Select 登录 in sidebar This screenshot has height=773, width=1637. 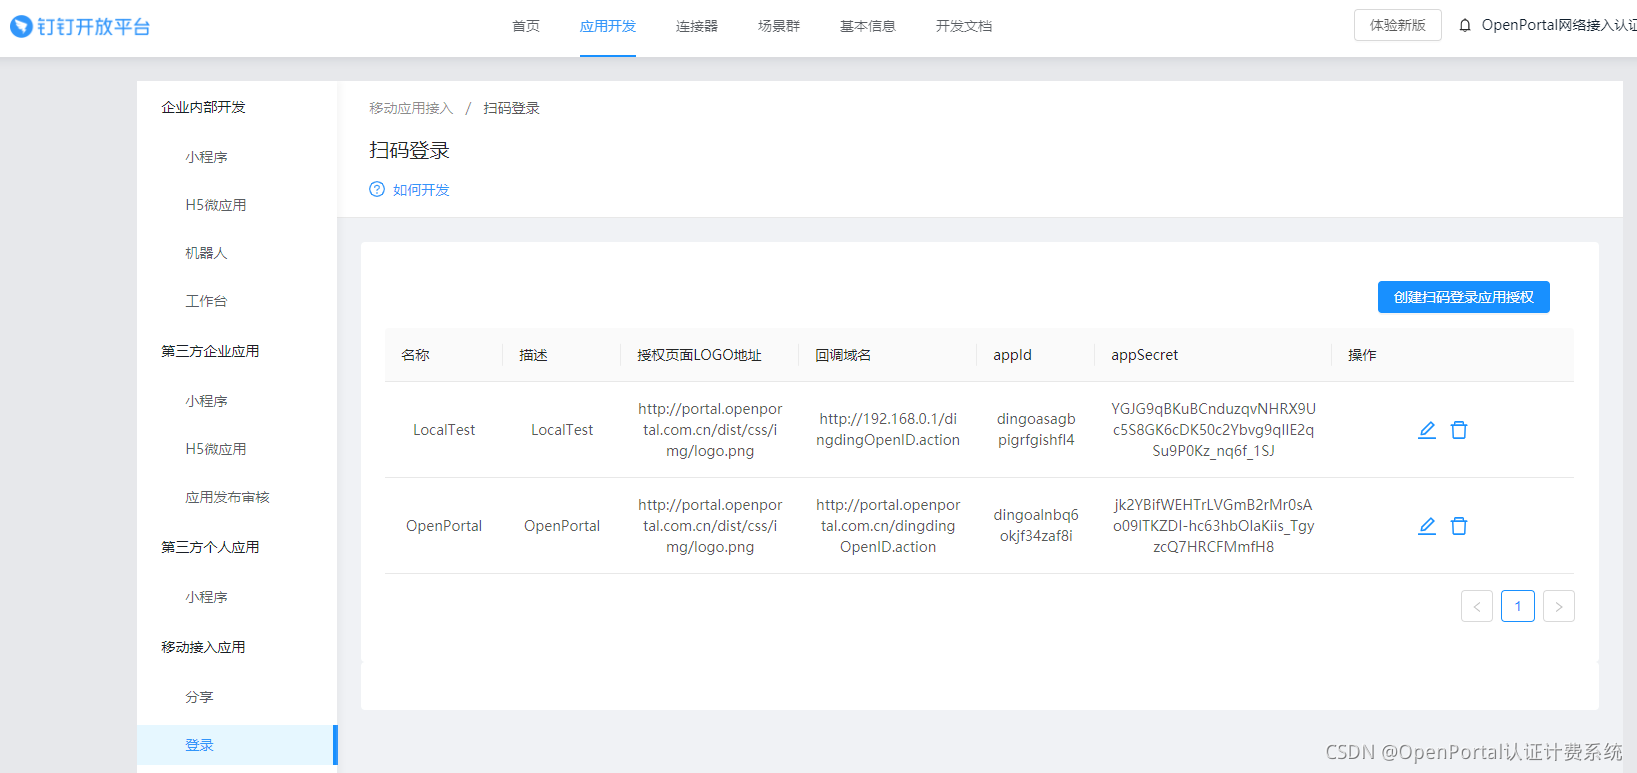(x=237, y=745)
